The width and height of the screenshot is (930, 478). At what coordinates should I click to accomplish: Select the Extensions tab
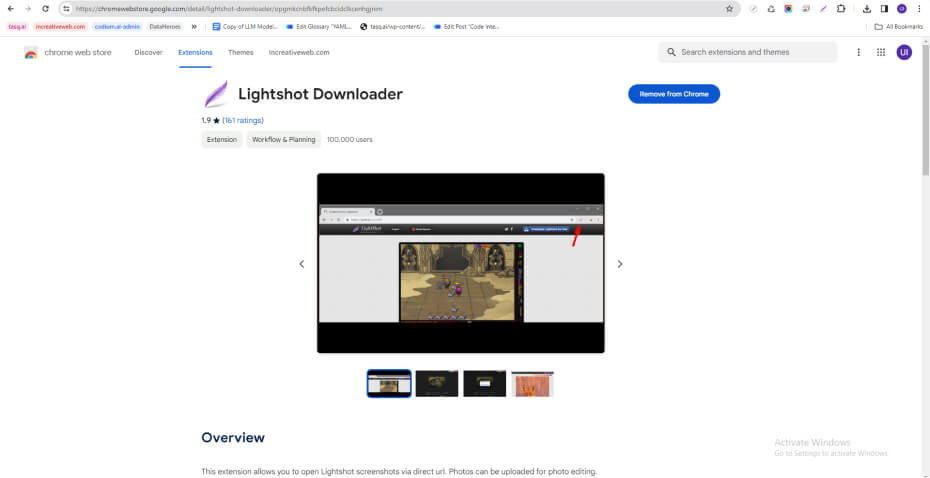pos(195,52)
